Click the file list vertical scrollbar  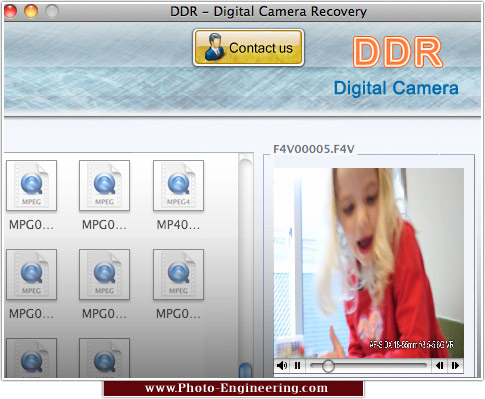click(246, 265)
